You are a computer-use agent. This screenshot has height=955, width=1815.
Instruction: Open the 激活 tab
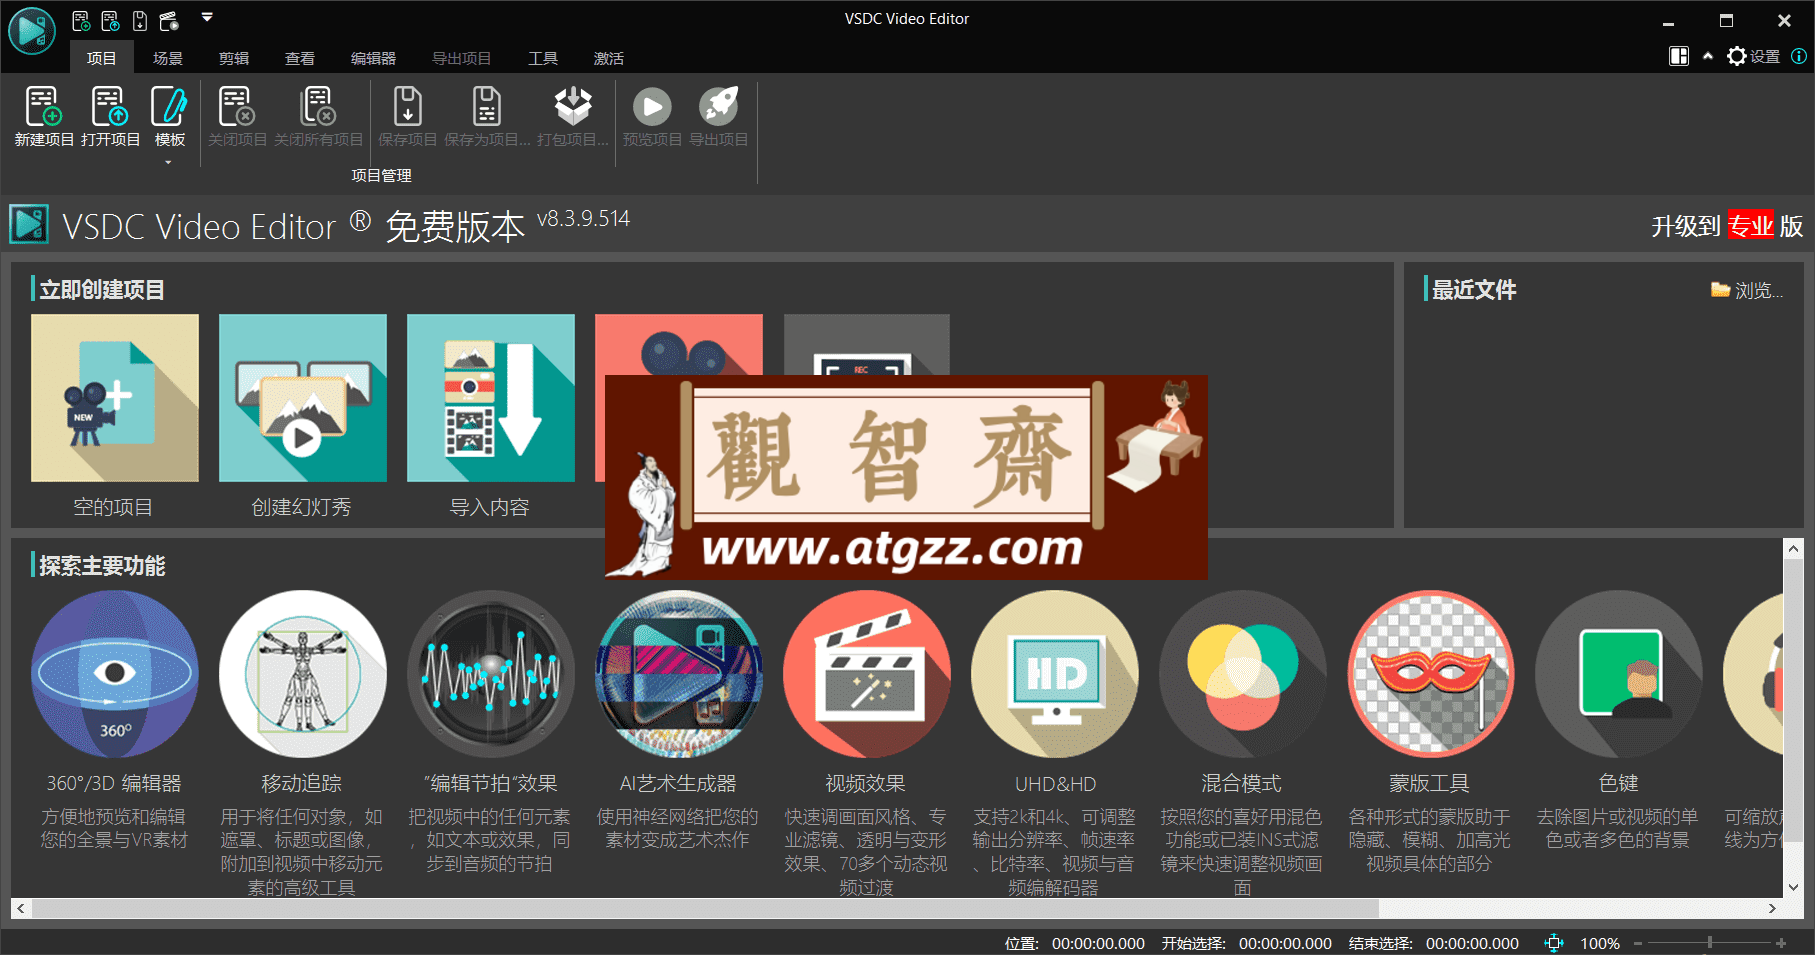click(609, 58)
